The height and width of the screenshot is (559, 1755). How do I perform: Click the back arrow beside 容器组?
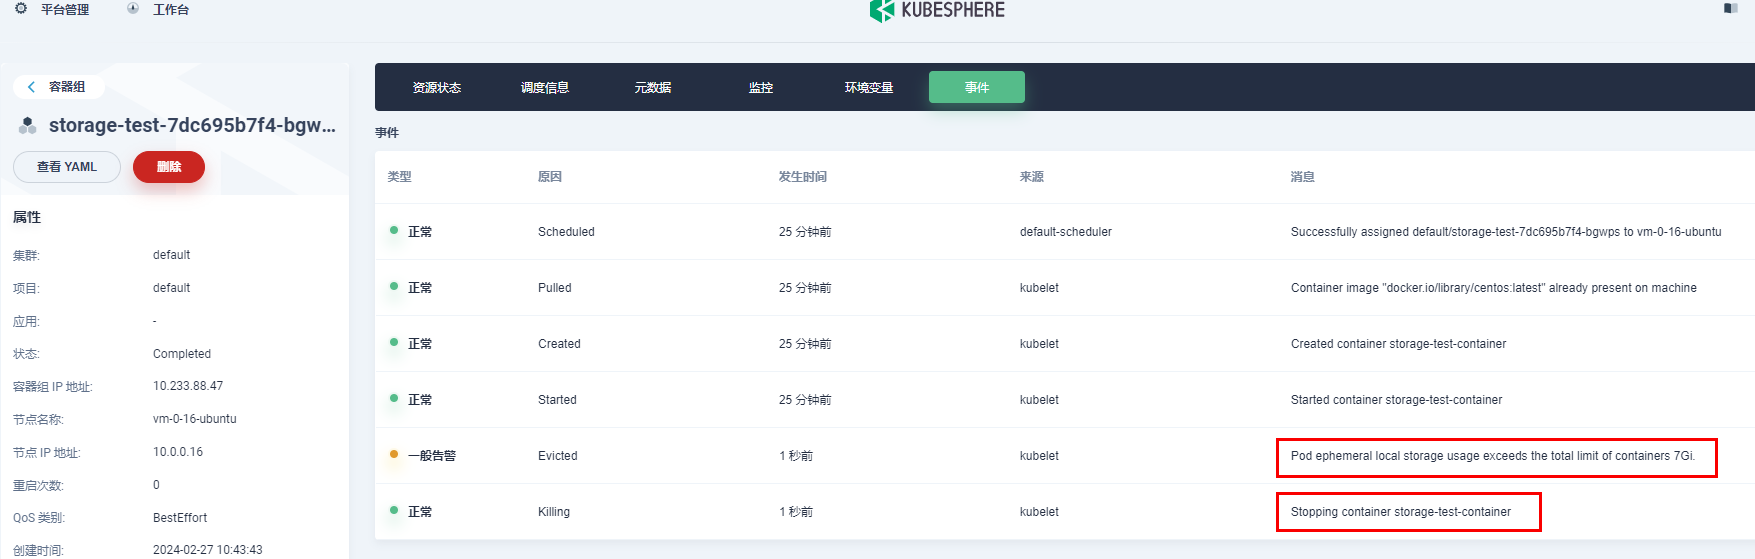click(x=32, y=87)
